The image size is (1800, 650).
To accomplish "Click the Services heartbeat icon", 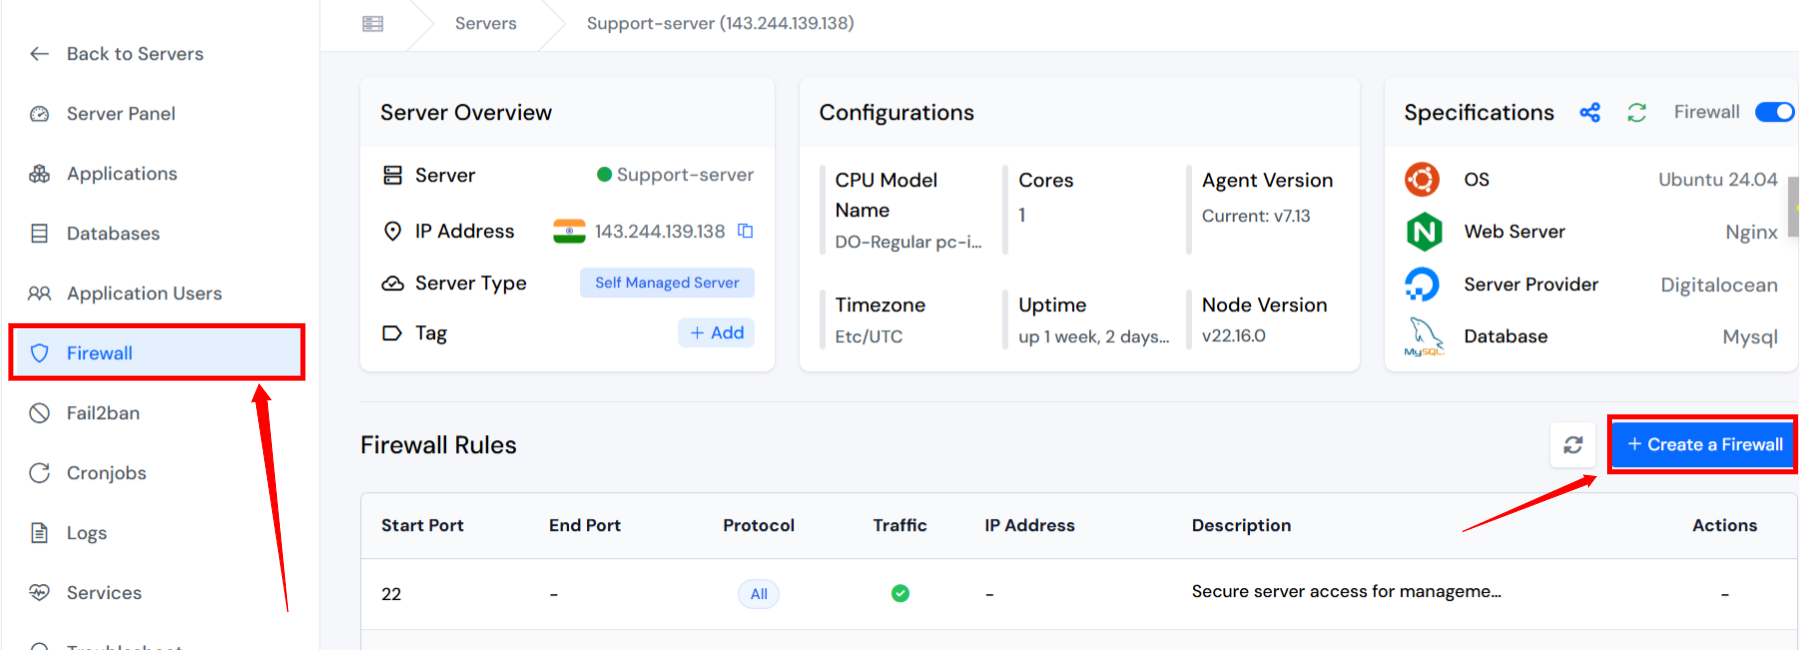I will (39, 592).
